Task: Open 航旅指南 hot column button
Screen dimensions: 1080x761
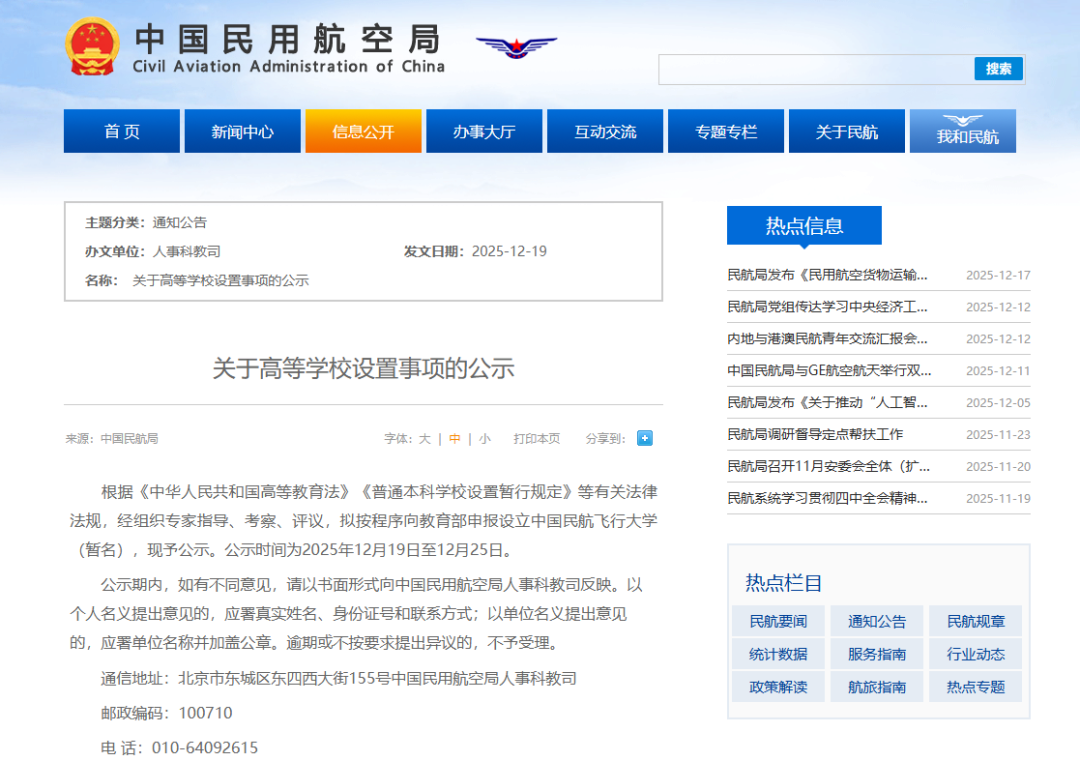Action: pos(877,687)
